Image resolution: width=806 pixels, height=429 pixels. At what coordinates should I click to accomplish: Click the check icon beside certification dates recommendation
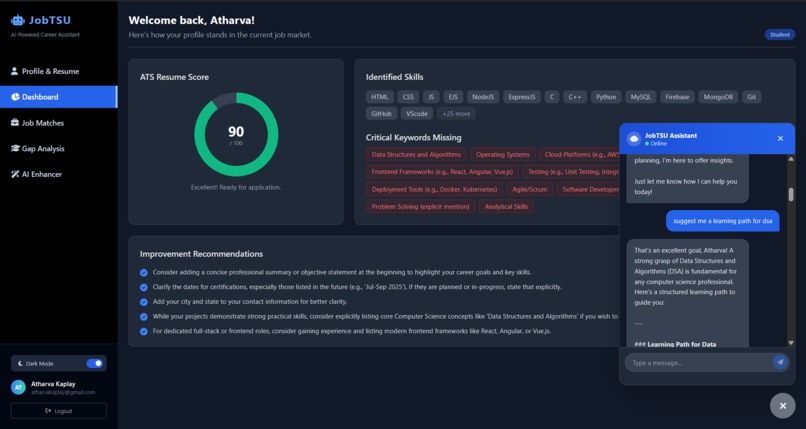pyautogui.click(x=144, y=287)
